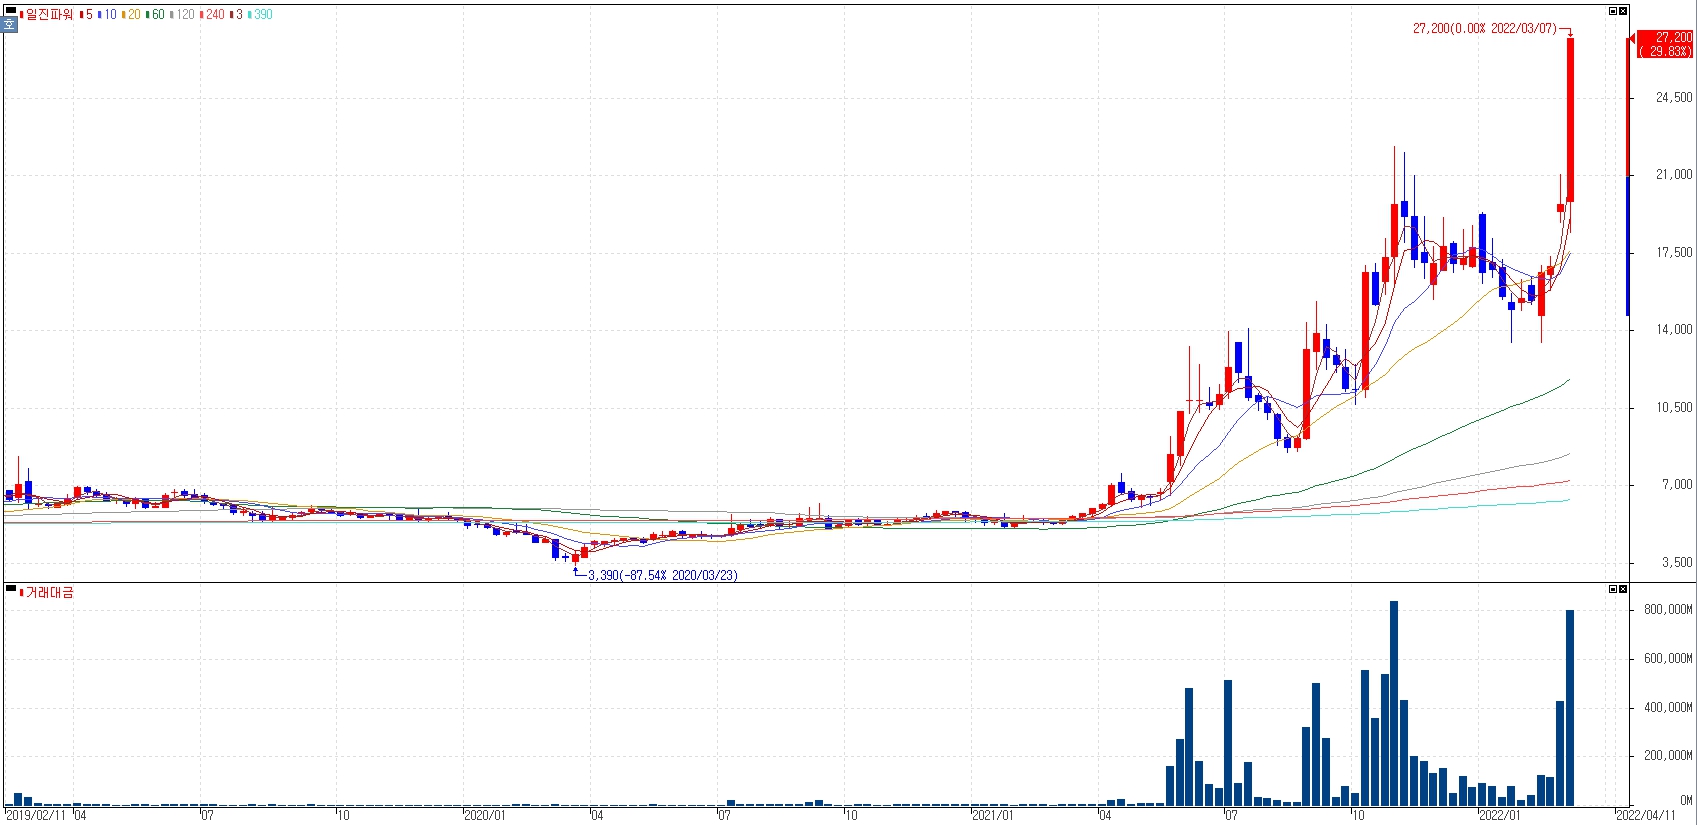
Task: Select the 20-period moving average legend
Action: pos(131,15)
